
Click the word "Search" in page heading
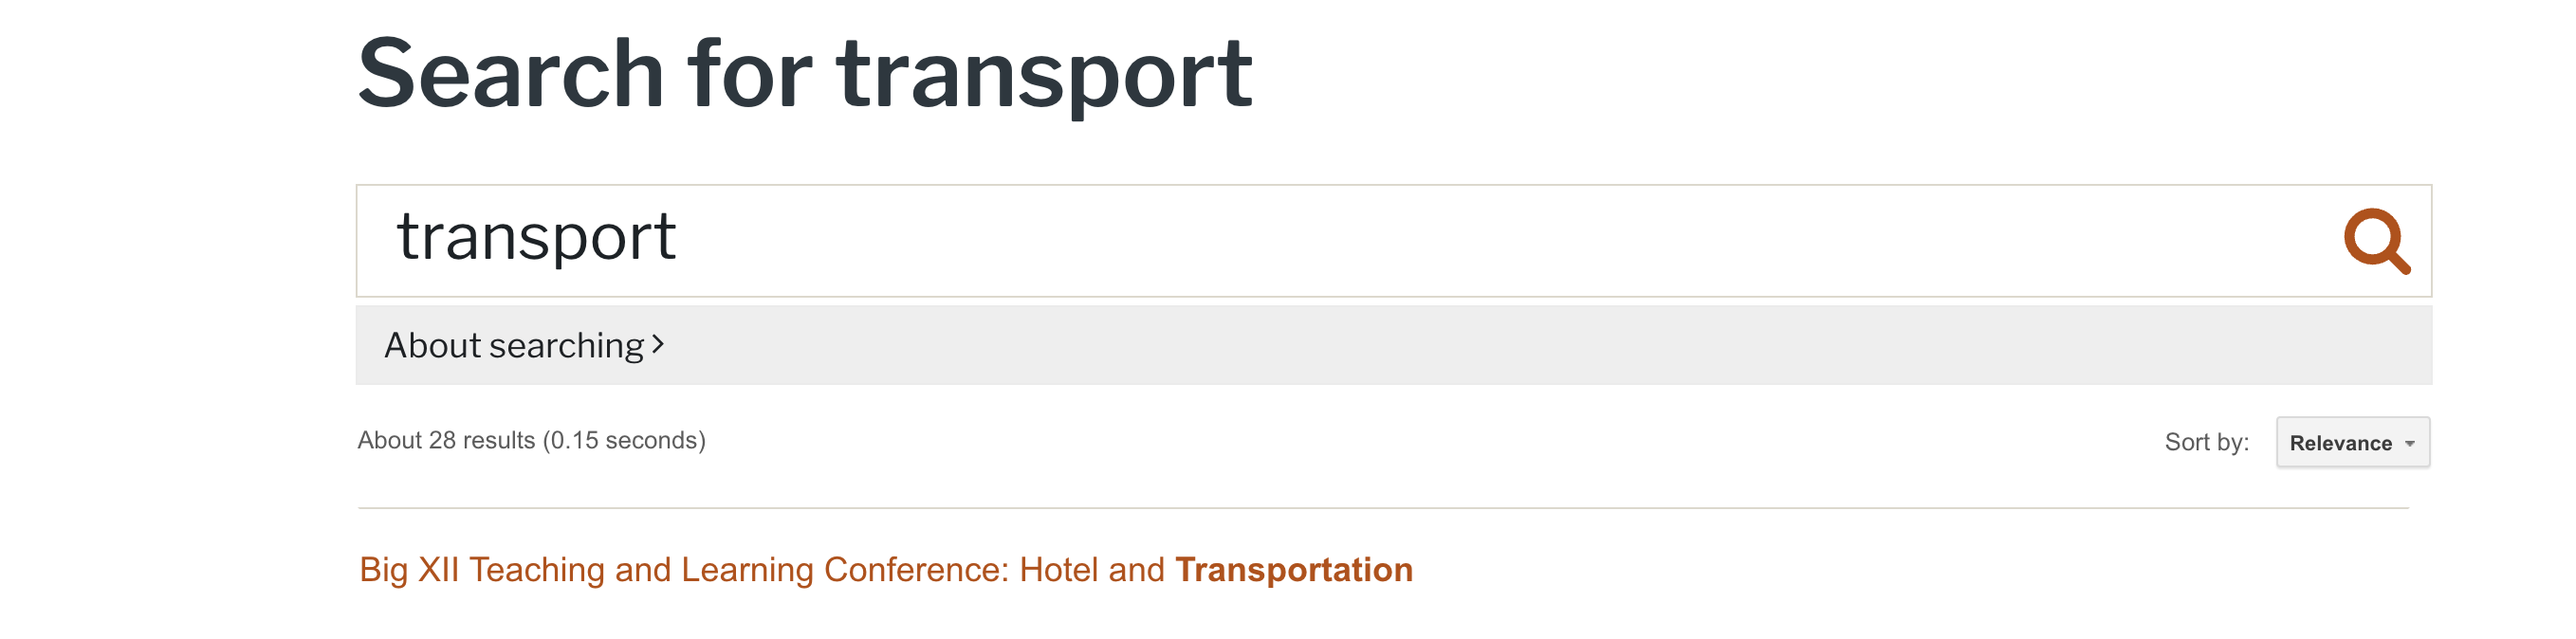pos(511,75)
